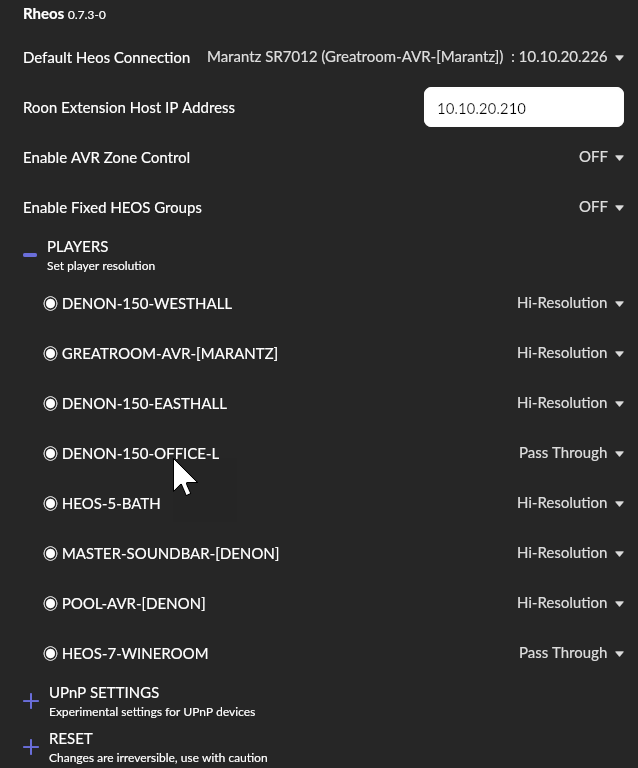Click the HEOS-7-WINEROOM player bullet icon
Screen dimensions: 638x768
coord(50,653)
